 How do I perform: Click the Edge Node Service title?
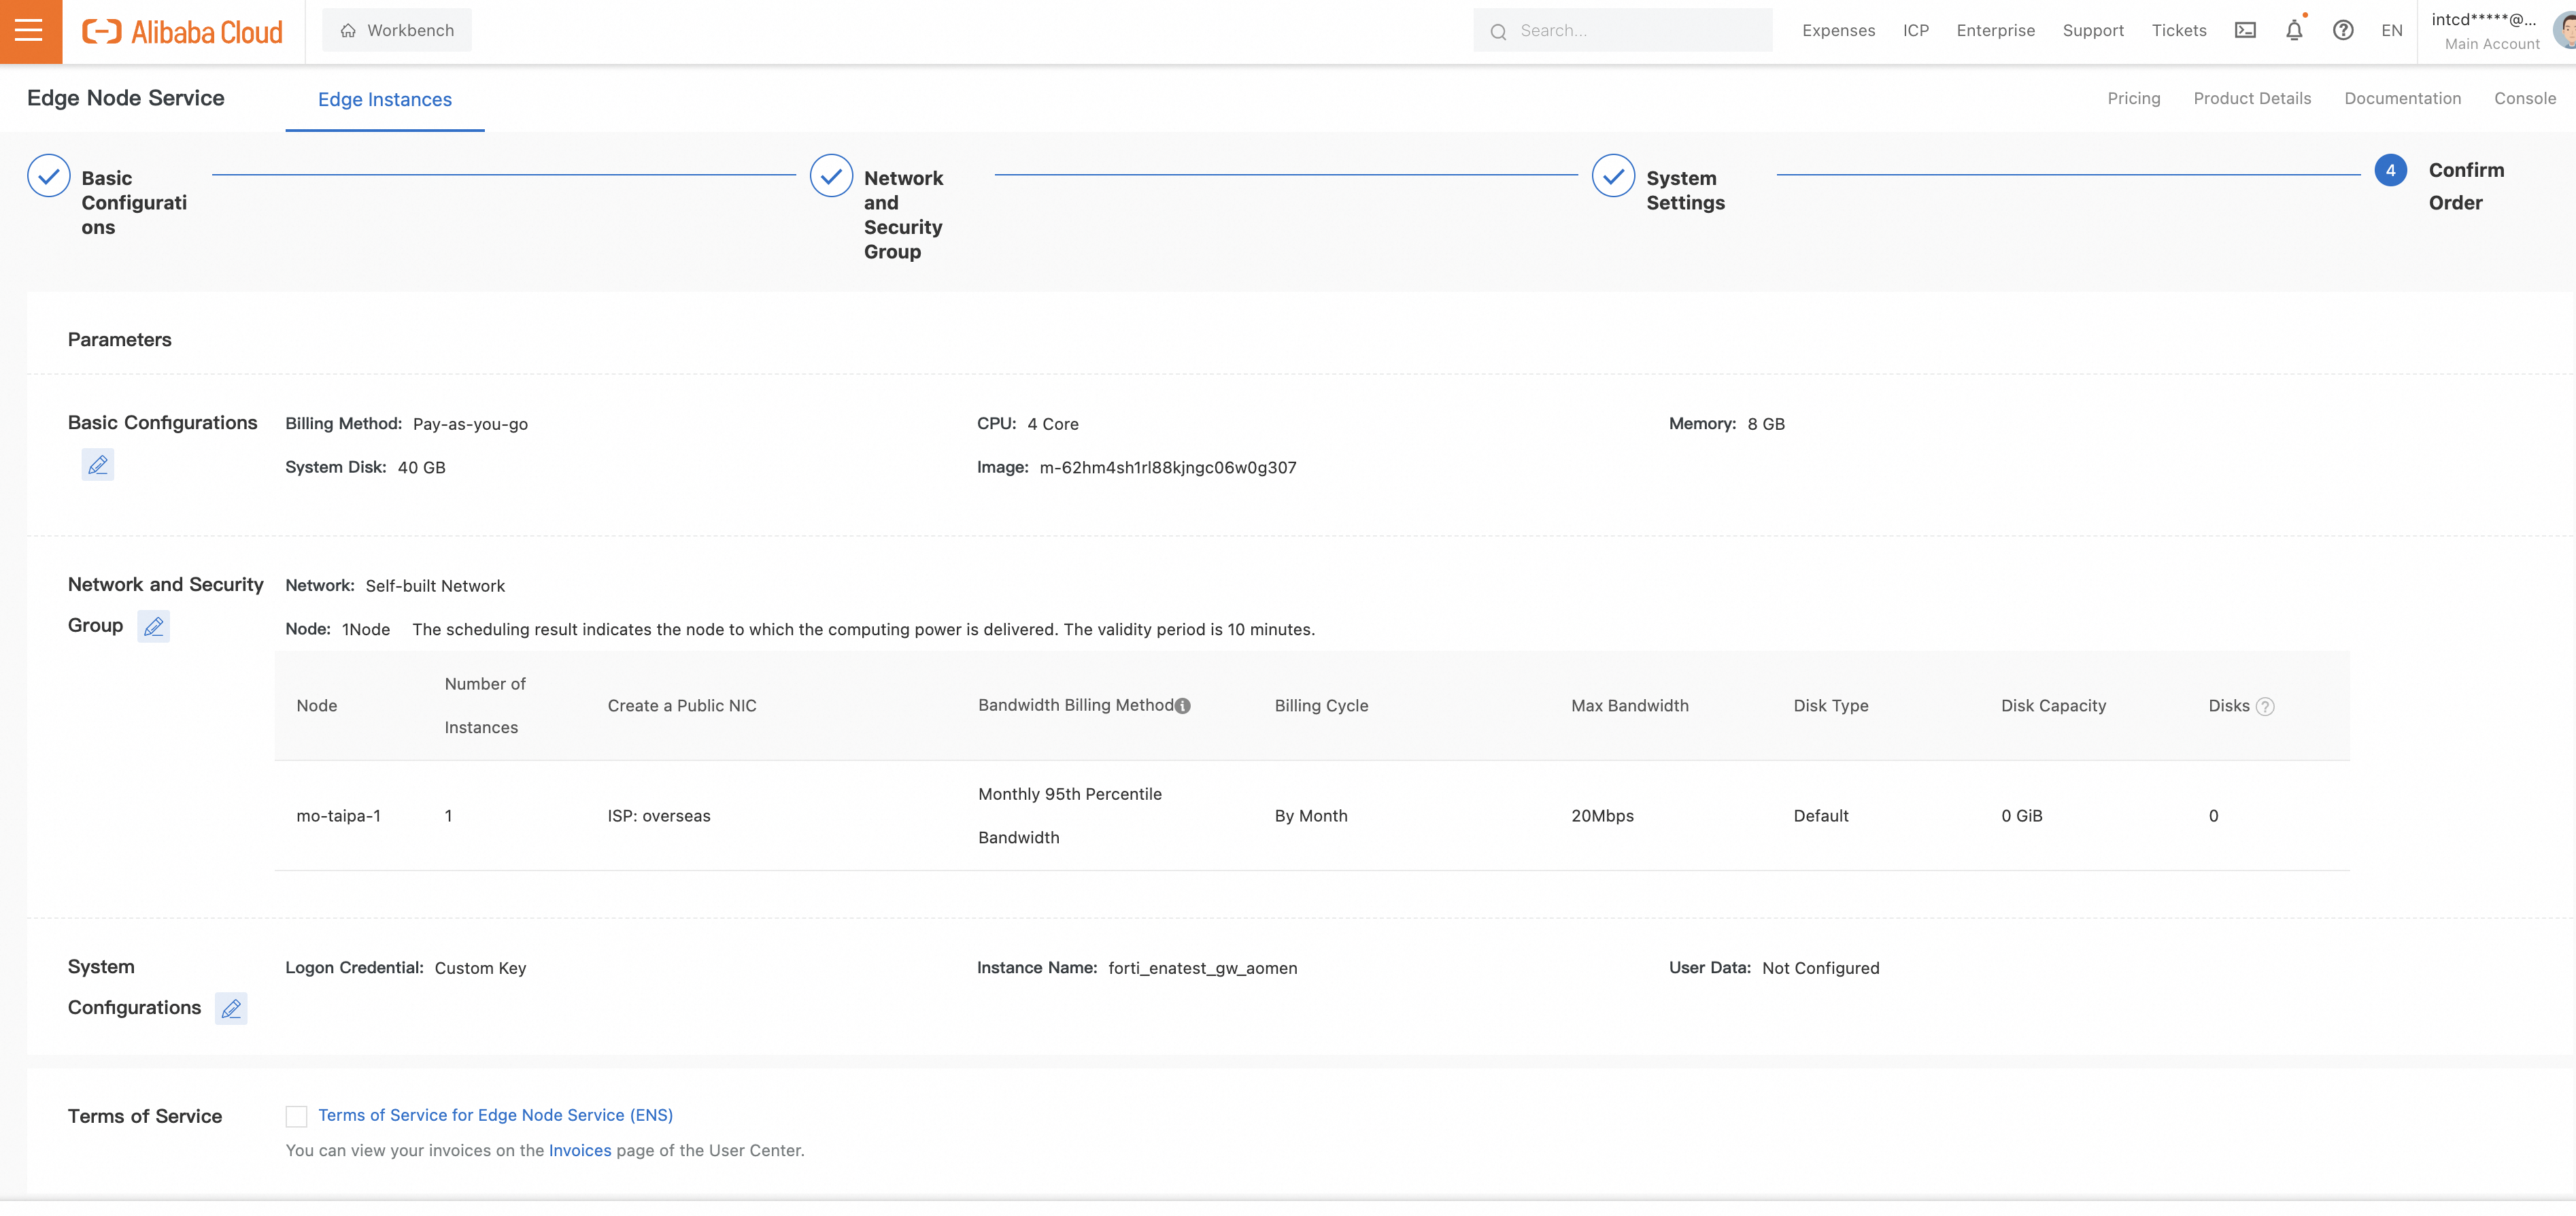point(126,98)
